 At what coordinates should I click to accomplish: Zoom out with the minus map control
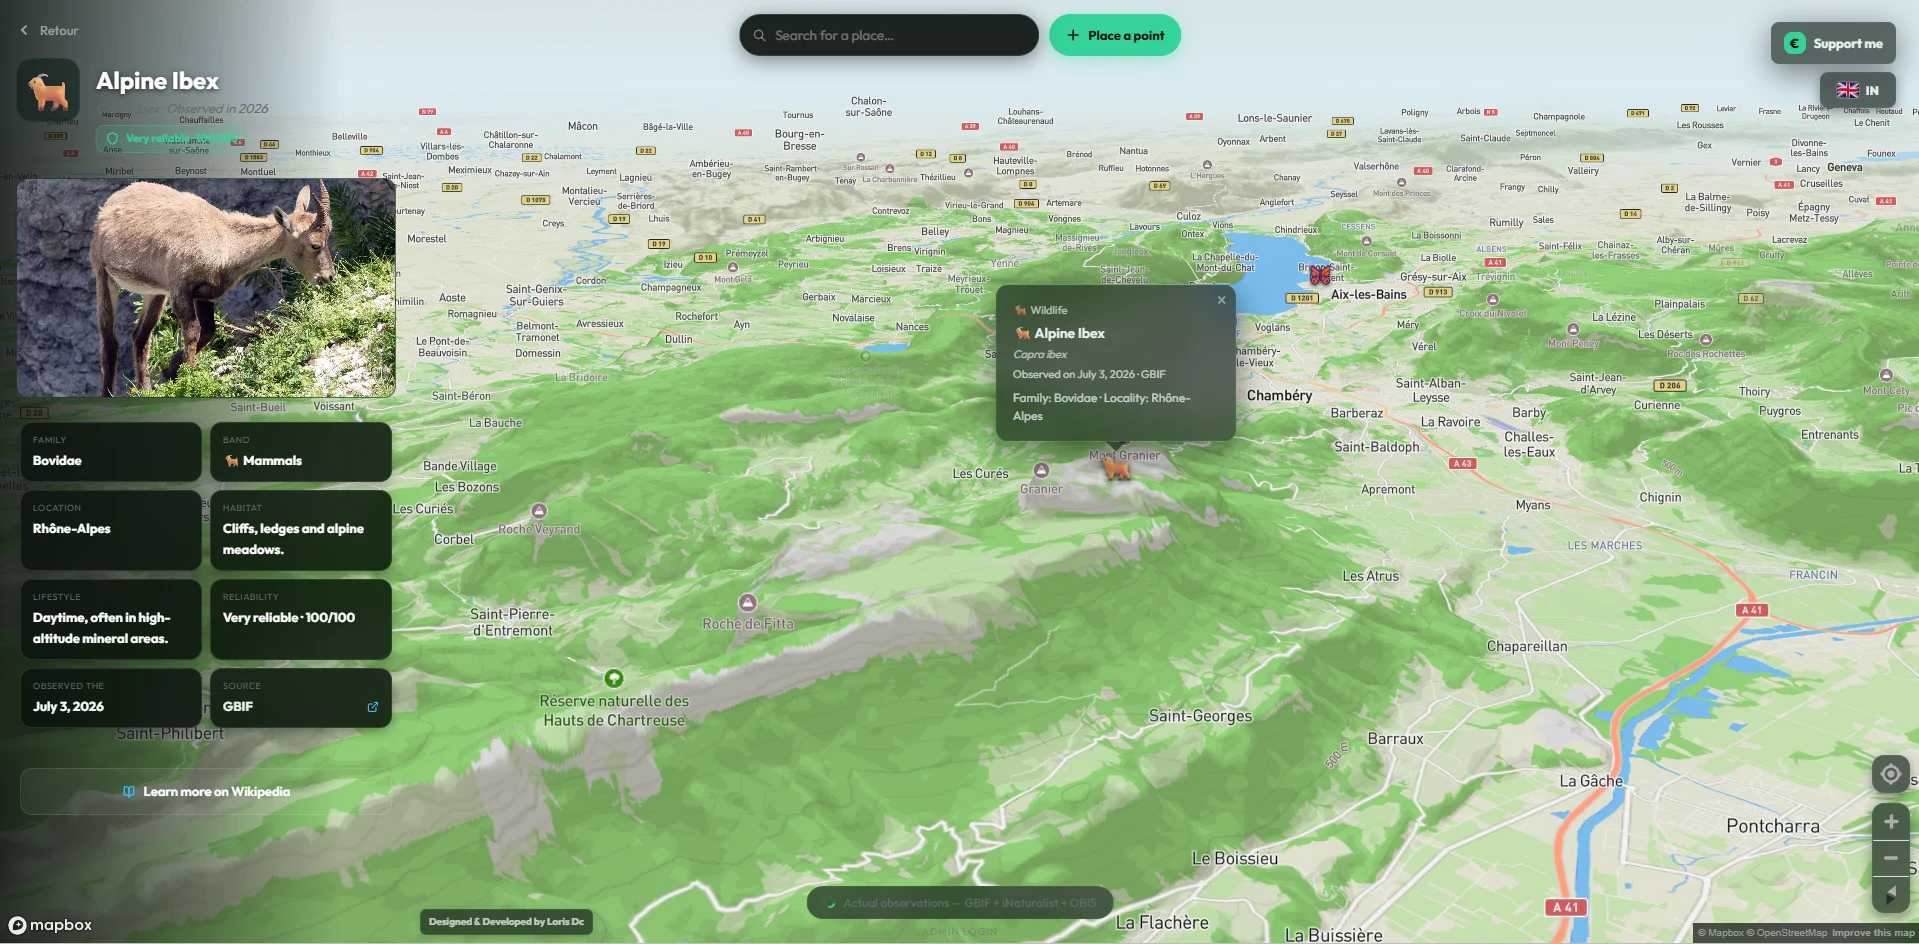click(1890, 858)
